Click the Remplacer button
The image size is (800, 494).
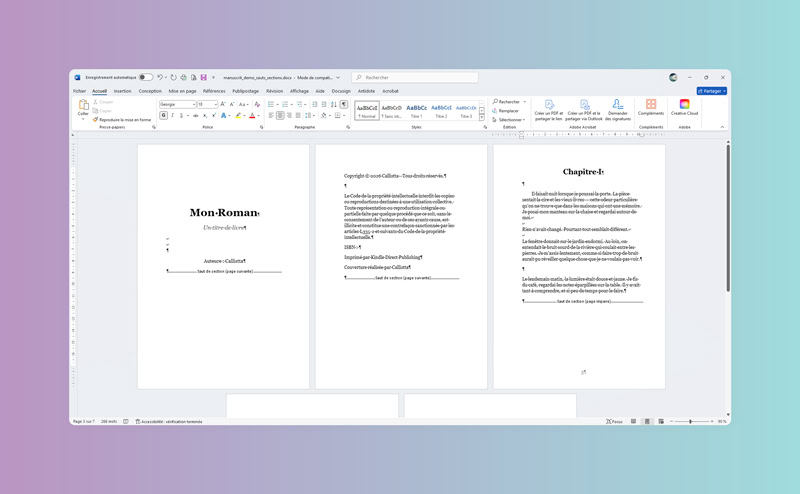506,111
